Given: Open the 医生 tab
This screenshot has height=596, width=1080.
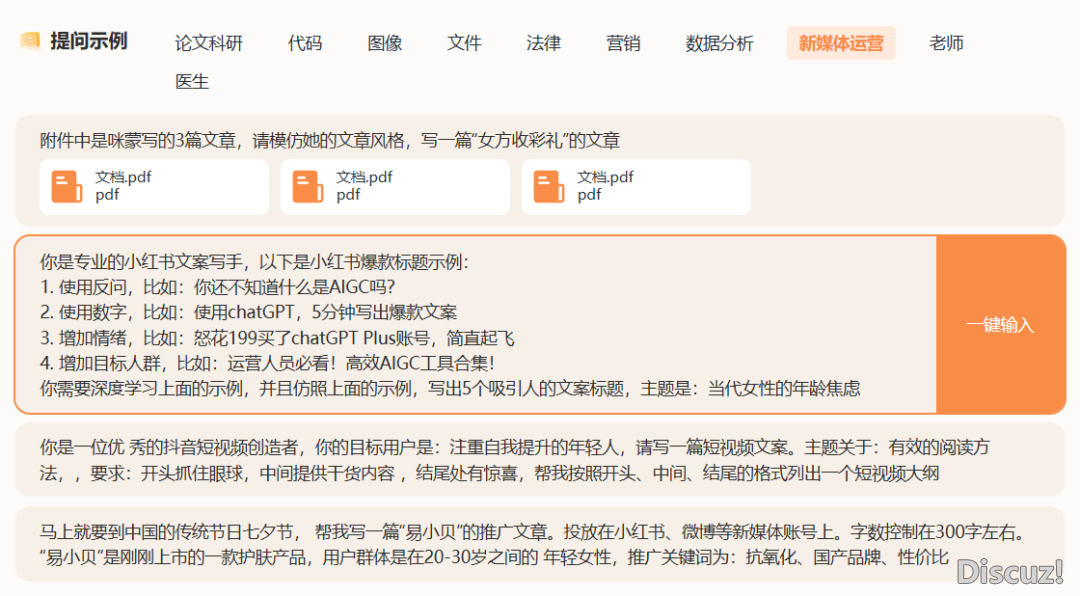Looking at the screenshot, I should pos(192,81).
